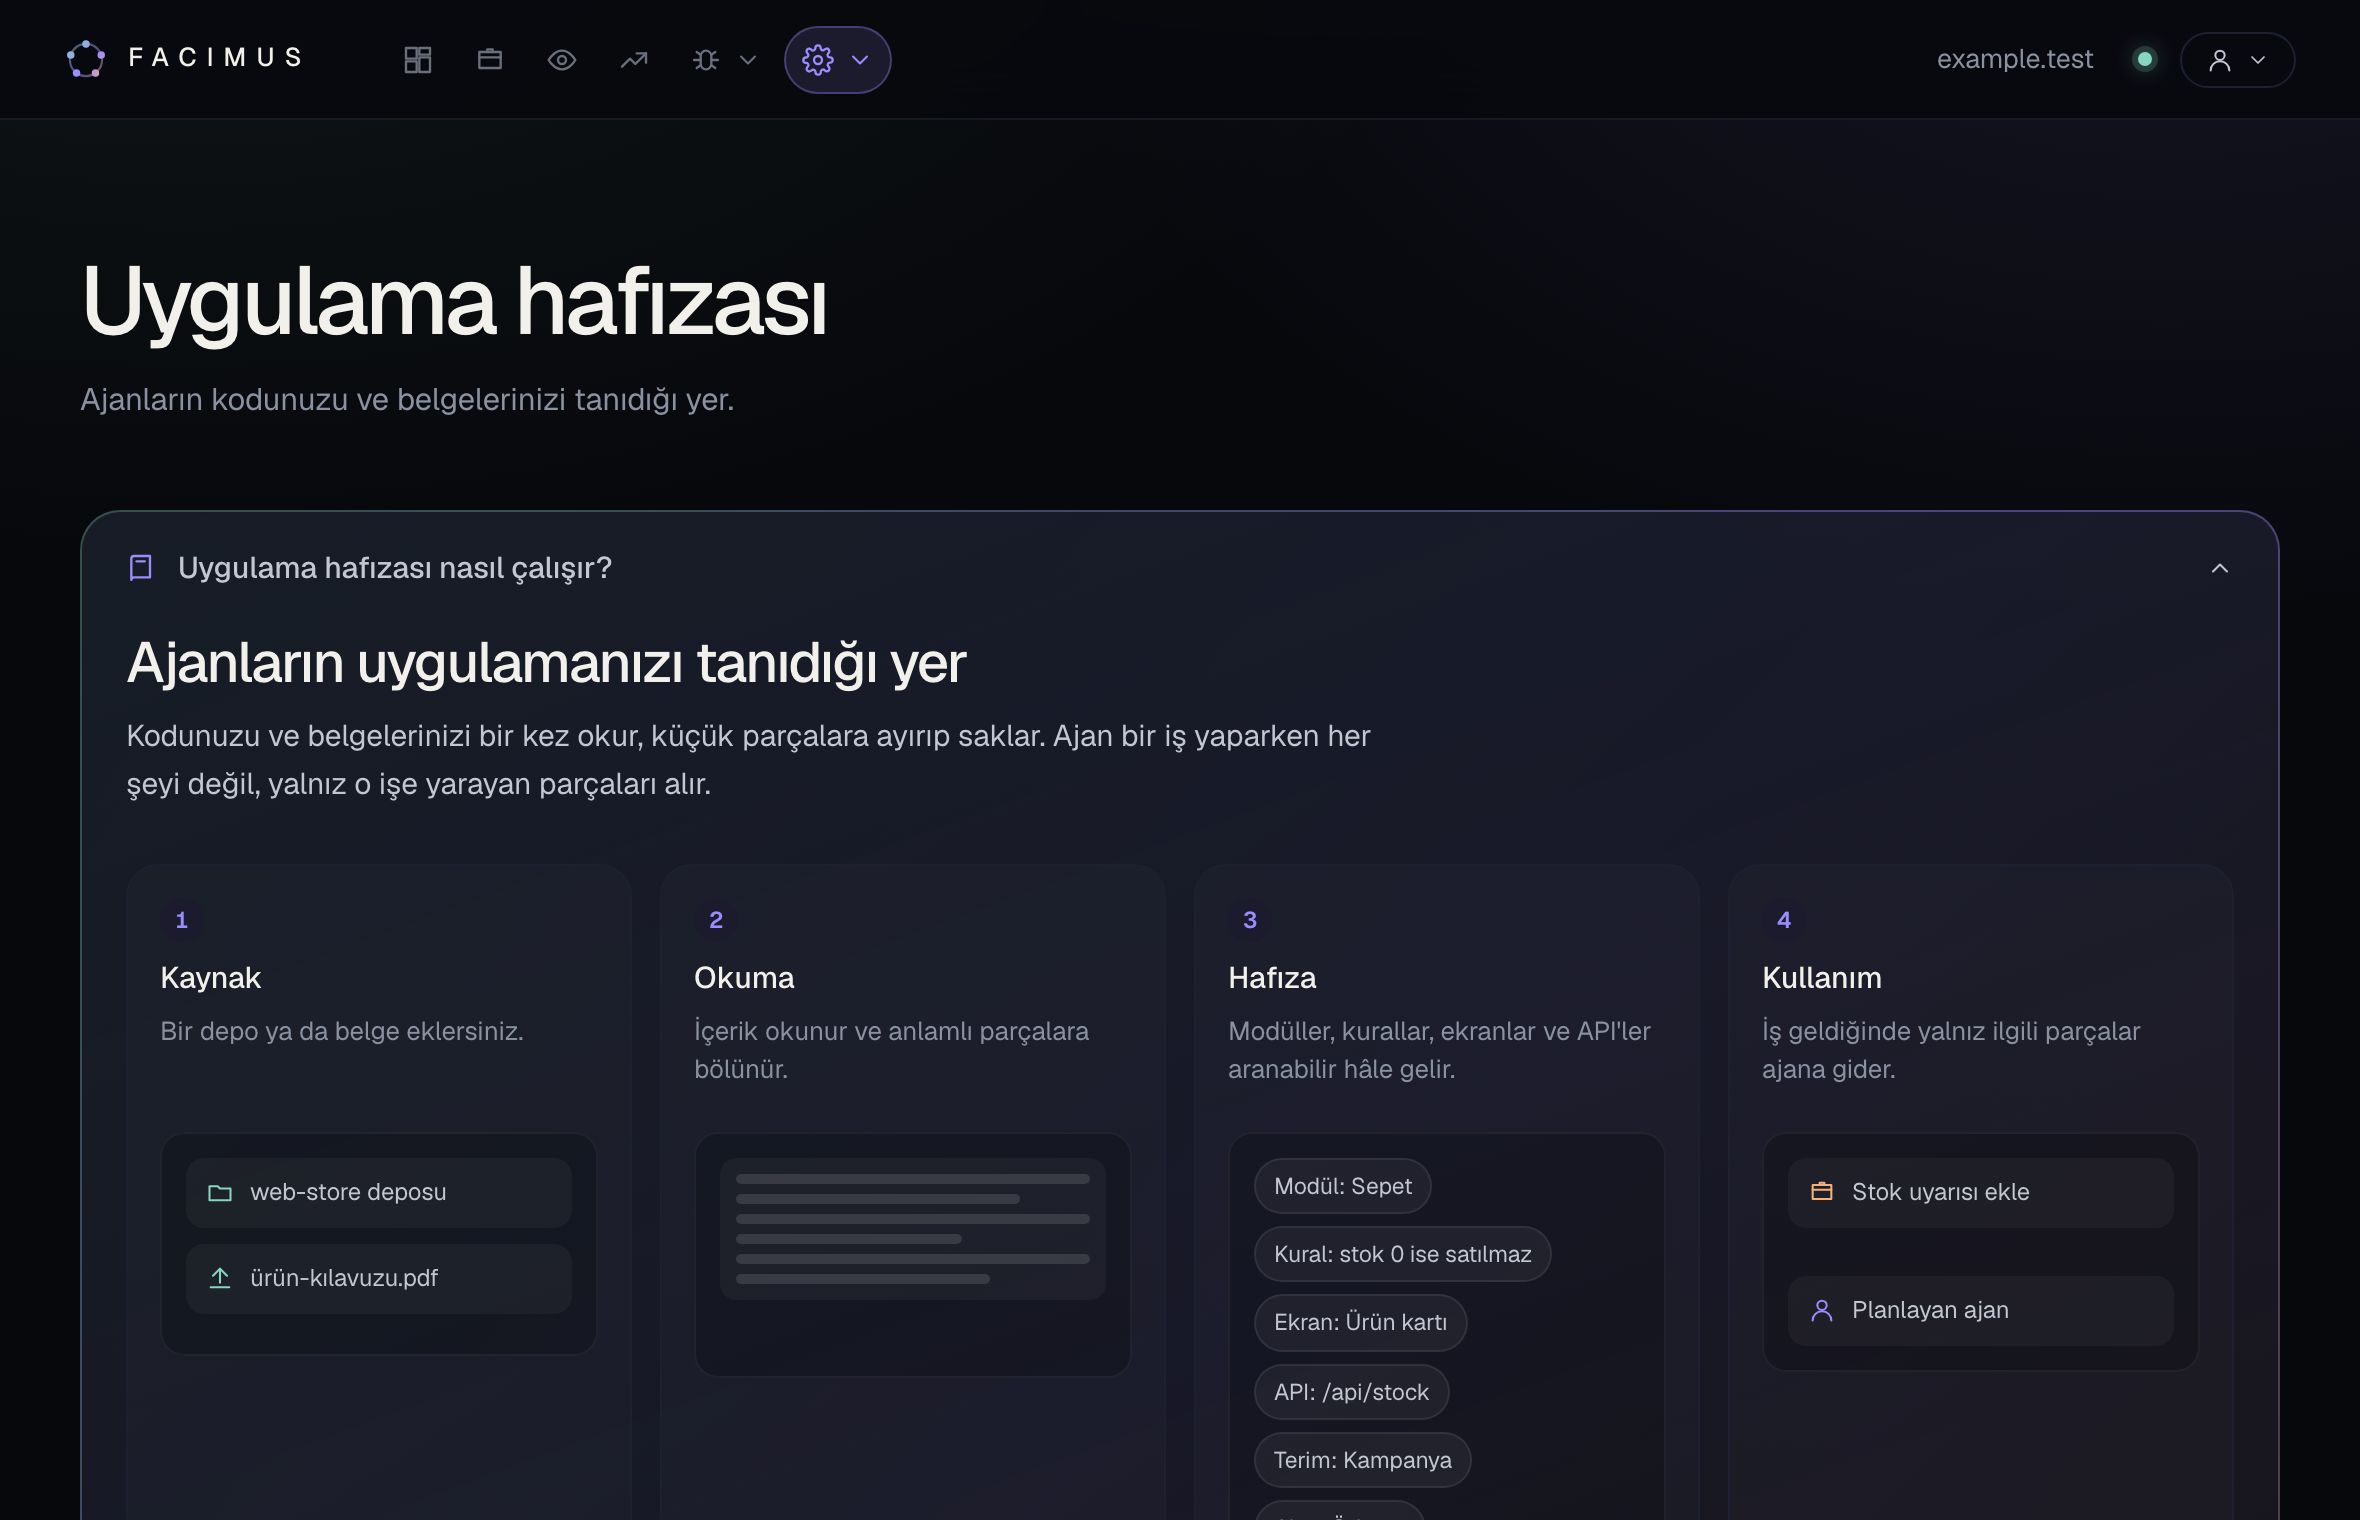Click the example.test domain label
Screen dimensions: 2360x1520
pos(2014,59)
